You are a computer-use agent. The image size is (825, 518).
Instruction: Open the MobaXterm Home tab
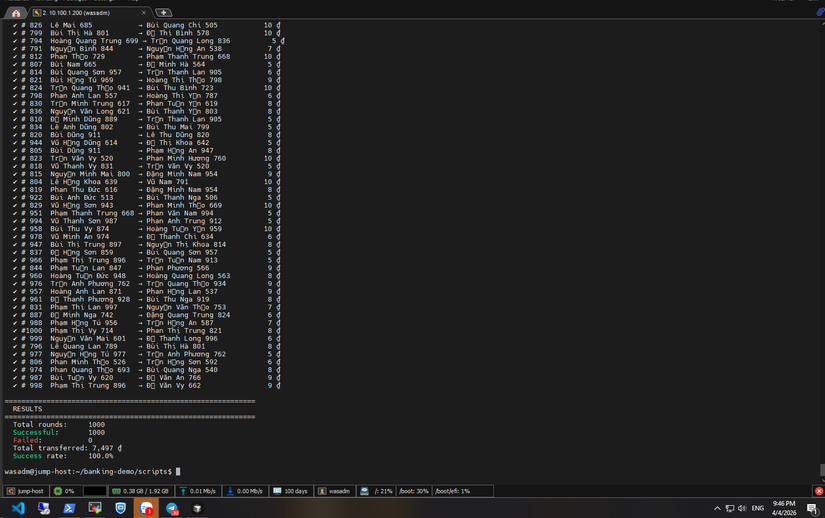click(x=16, y=13)
